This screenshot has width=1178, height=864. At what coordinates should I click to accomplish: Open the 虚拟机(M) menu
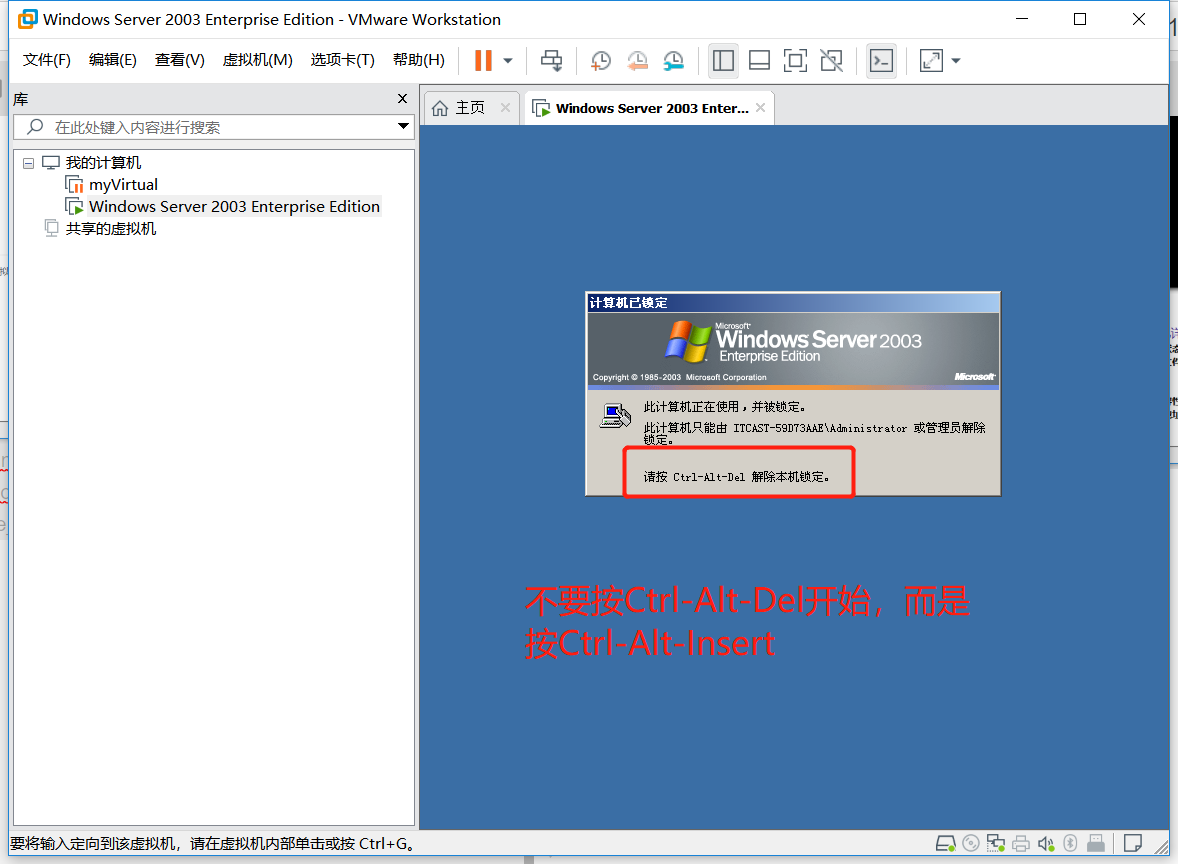(258, 60)
